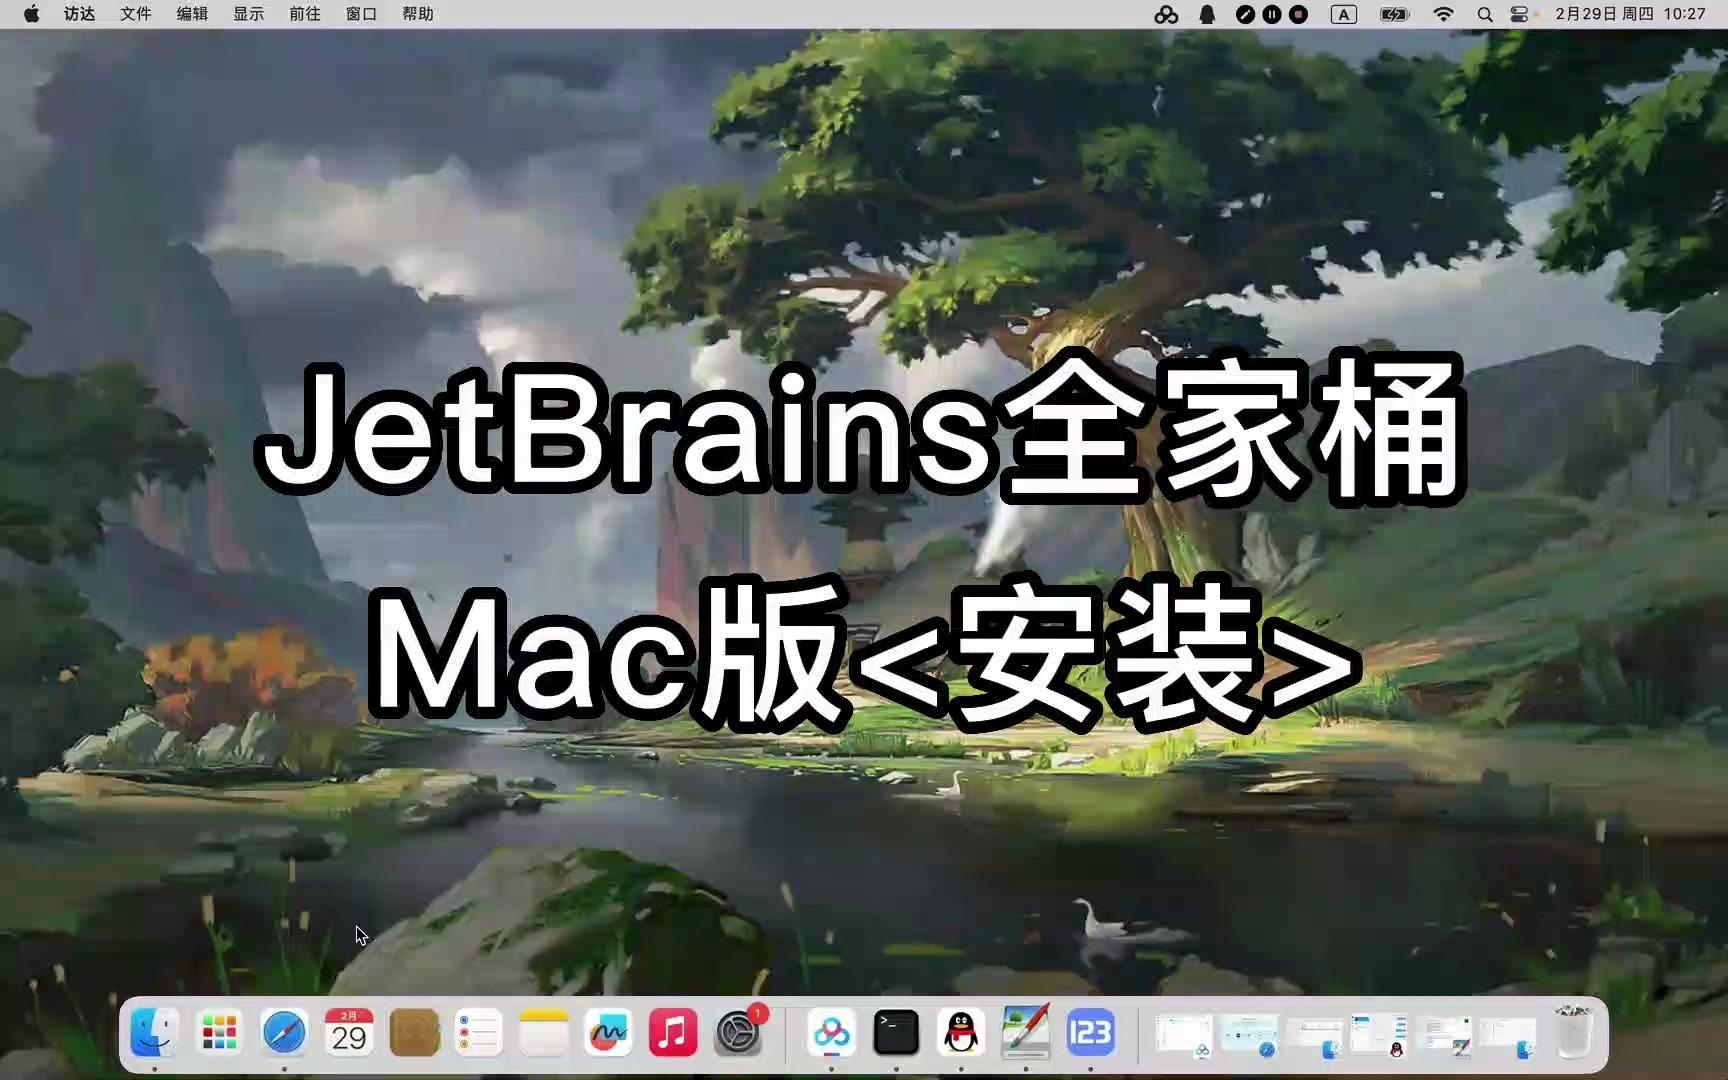This screenshot has width=1728, height=1080.
Task: Open Wi-Fi menu in menu bar
Action: pos(1443,14)
